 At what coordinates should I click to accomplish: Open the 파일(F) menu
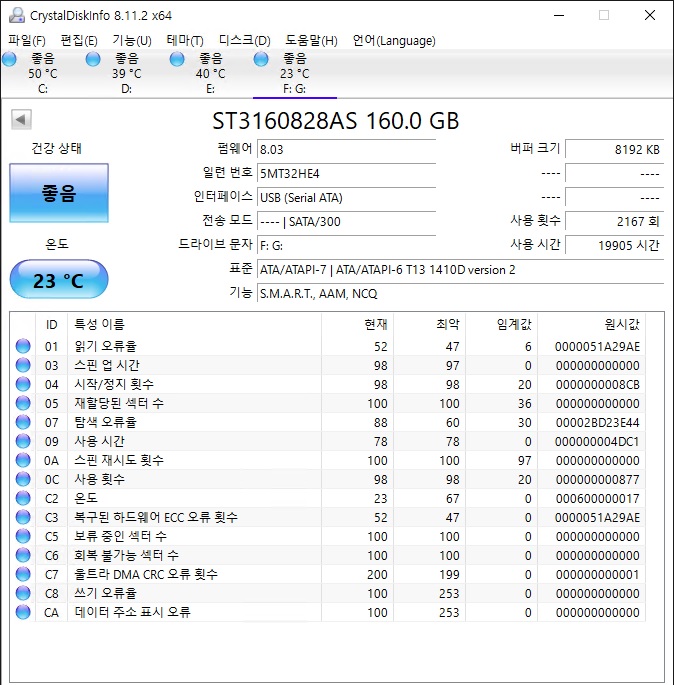(27, 41)
